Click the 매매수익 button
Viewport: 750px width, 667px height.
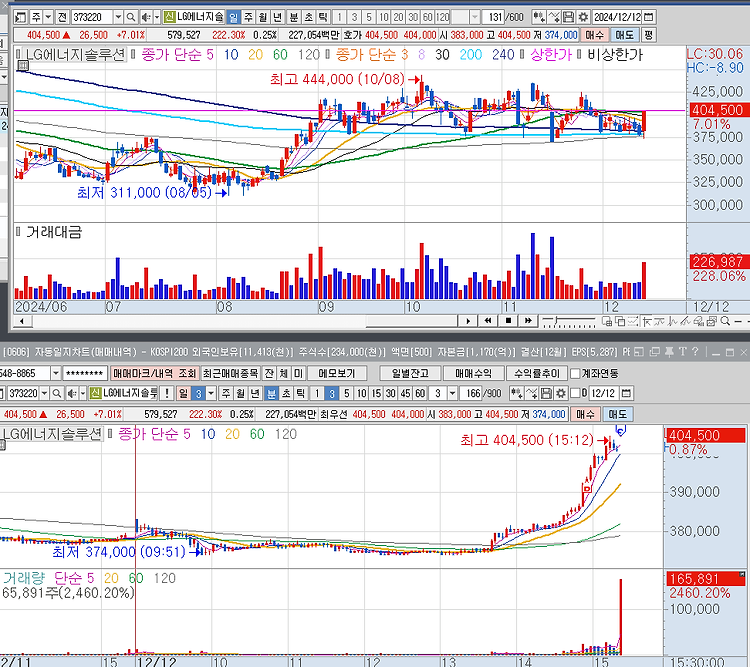point(474,373)
